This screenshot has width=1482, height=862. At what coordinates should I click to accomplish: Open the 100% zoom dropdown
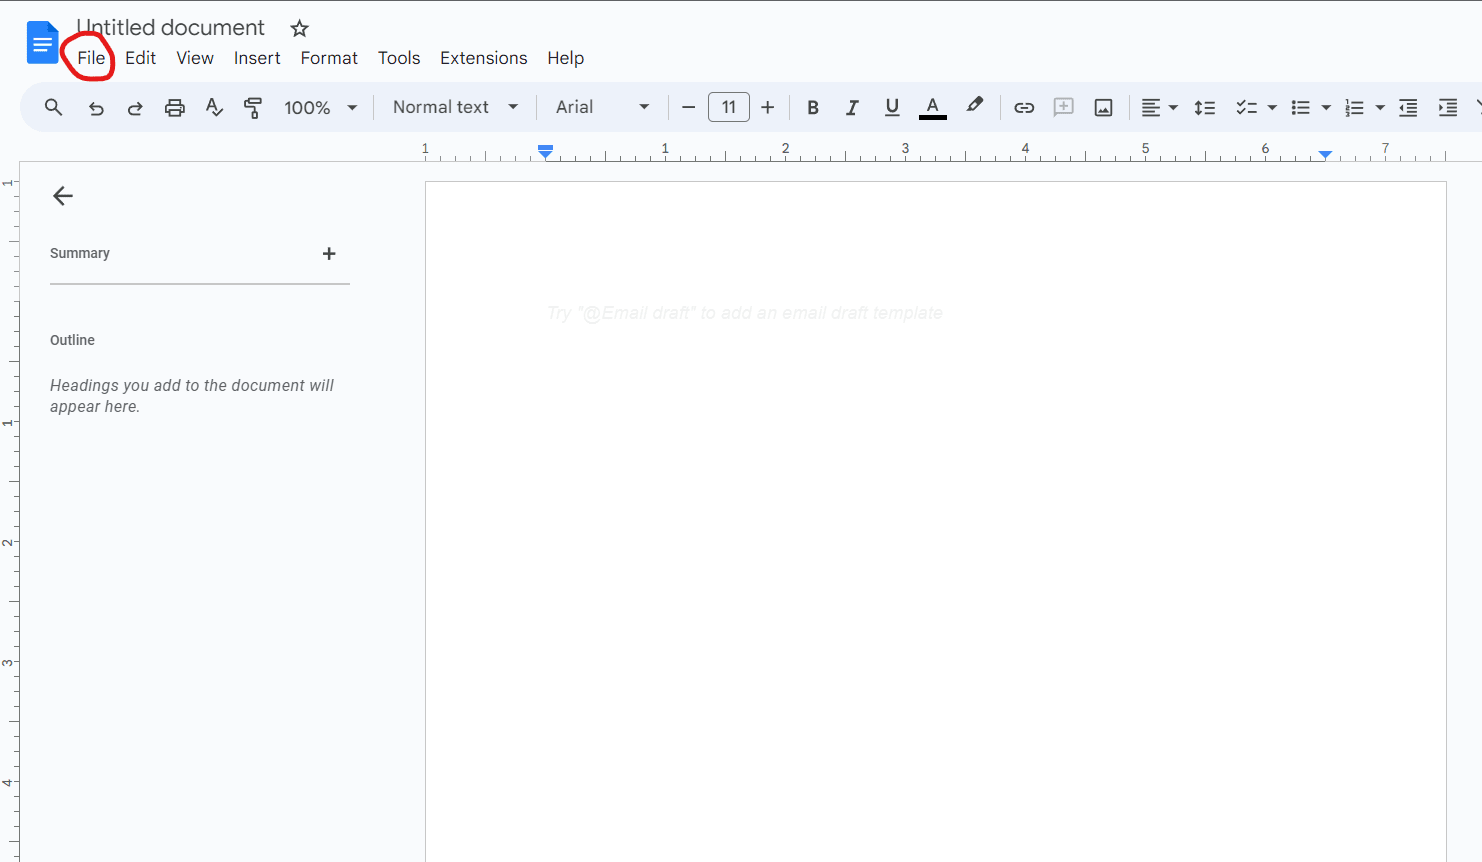(320, 108)
